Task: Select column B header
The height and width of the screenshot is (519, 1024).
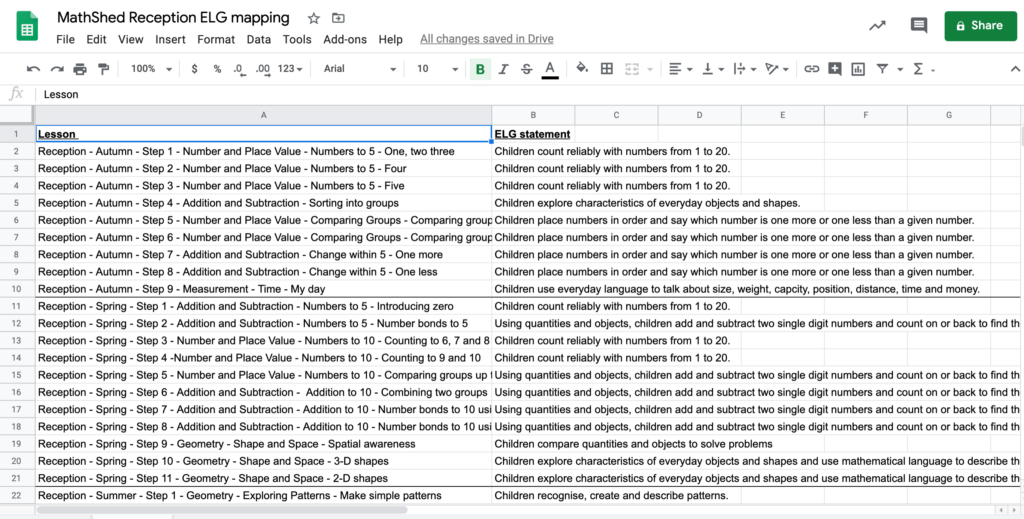Action: point(533,115)
